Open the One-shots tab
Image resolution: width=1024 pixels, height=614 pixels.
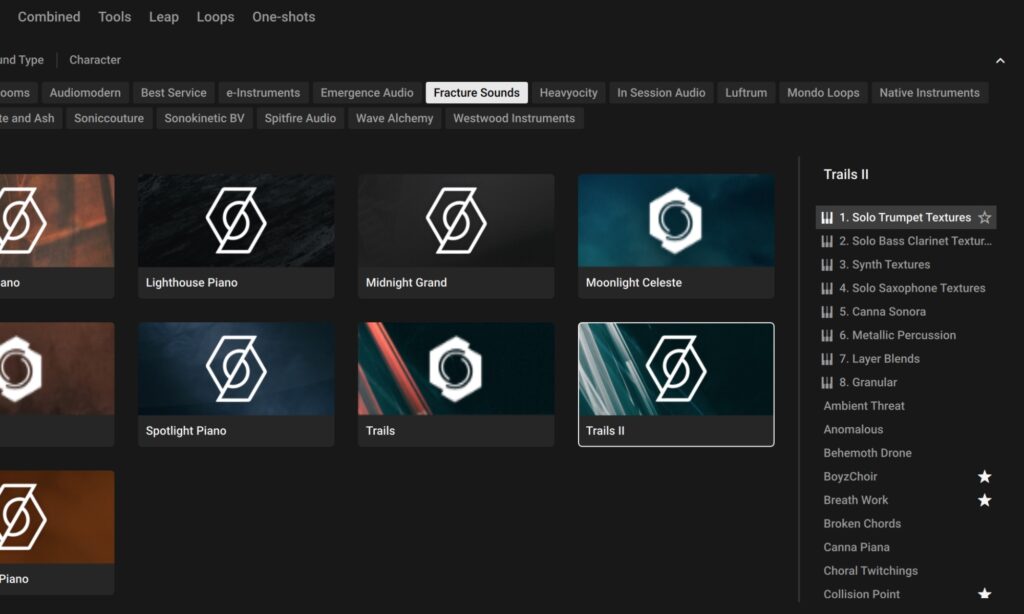[x=283, y=17]
